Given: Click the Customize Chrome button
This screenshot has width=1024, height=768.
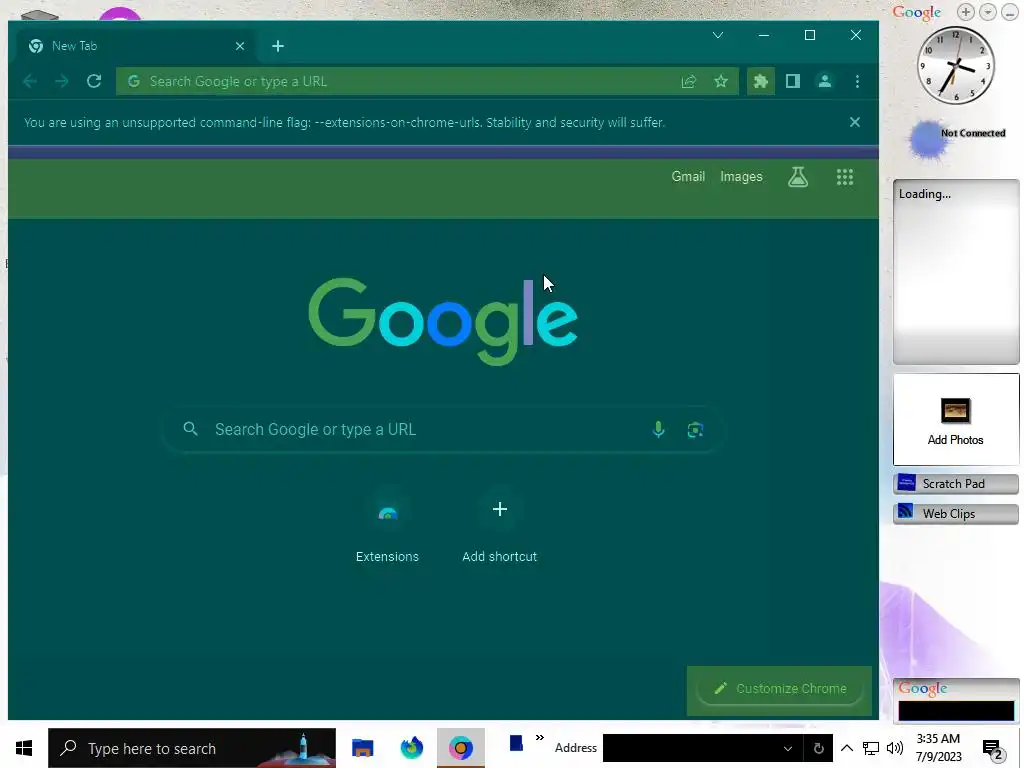Looking at the screenshot, I should (x=780, y=688).
